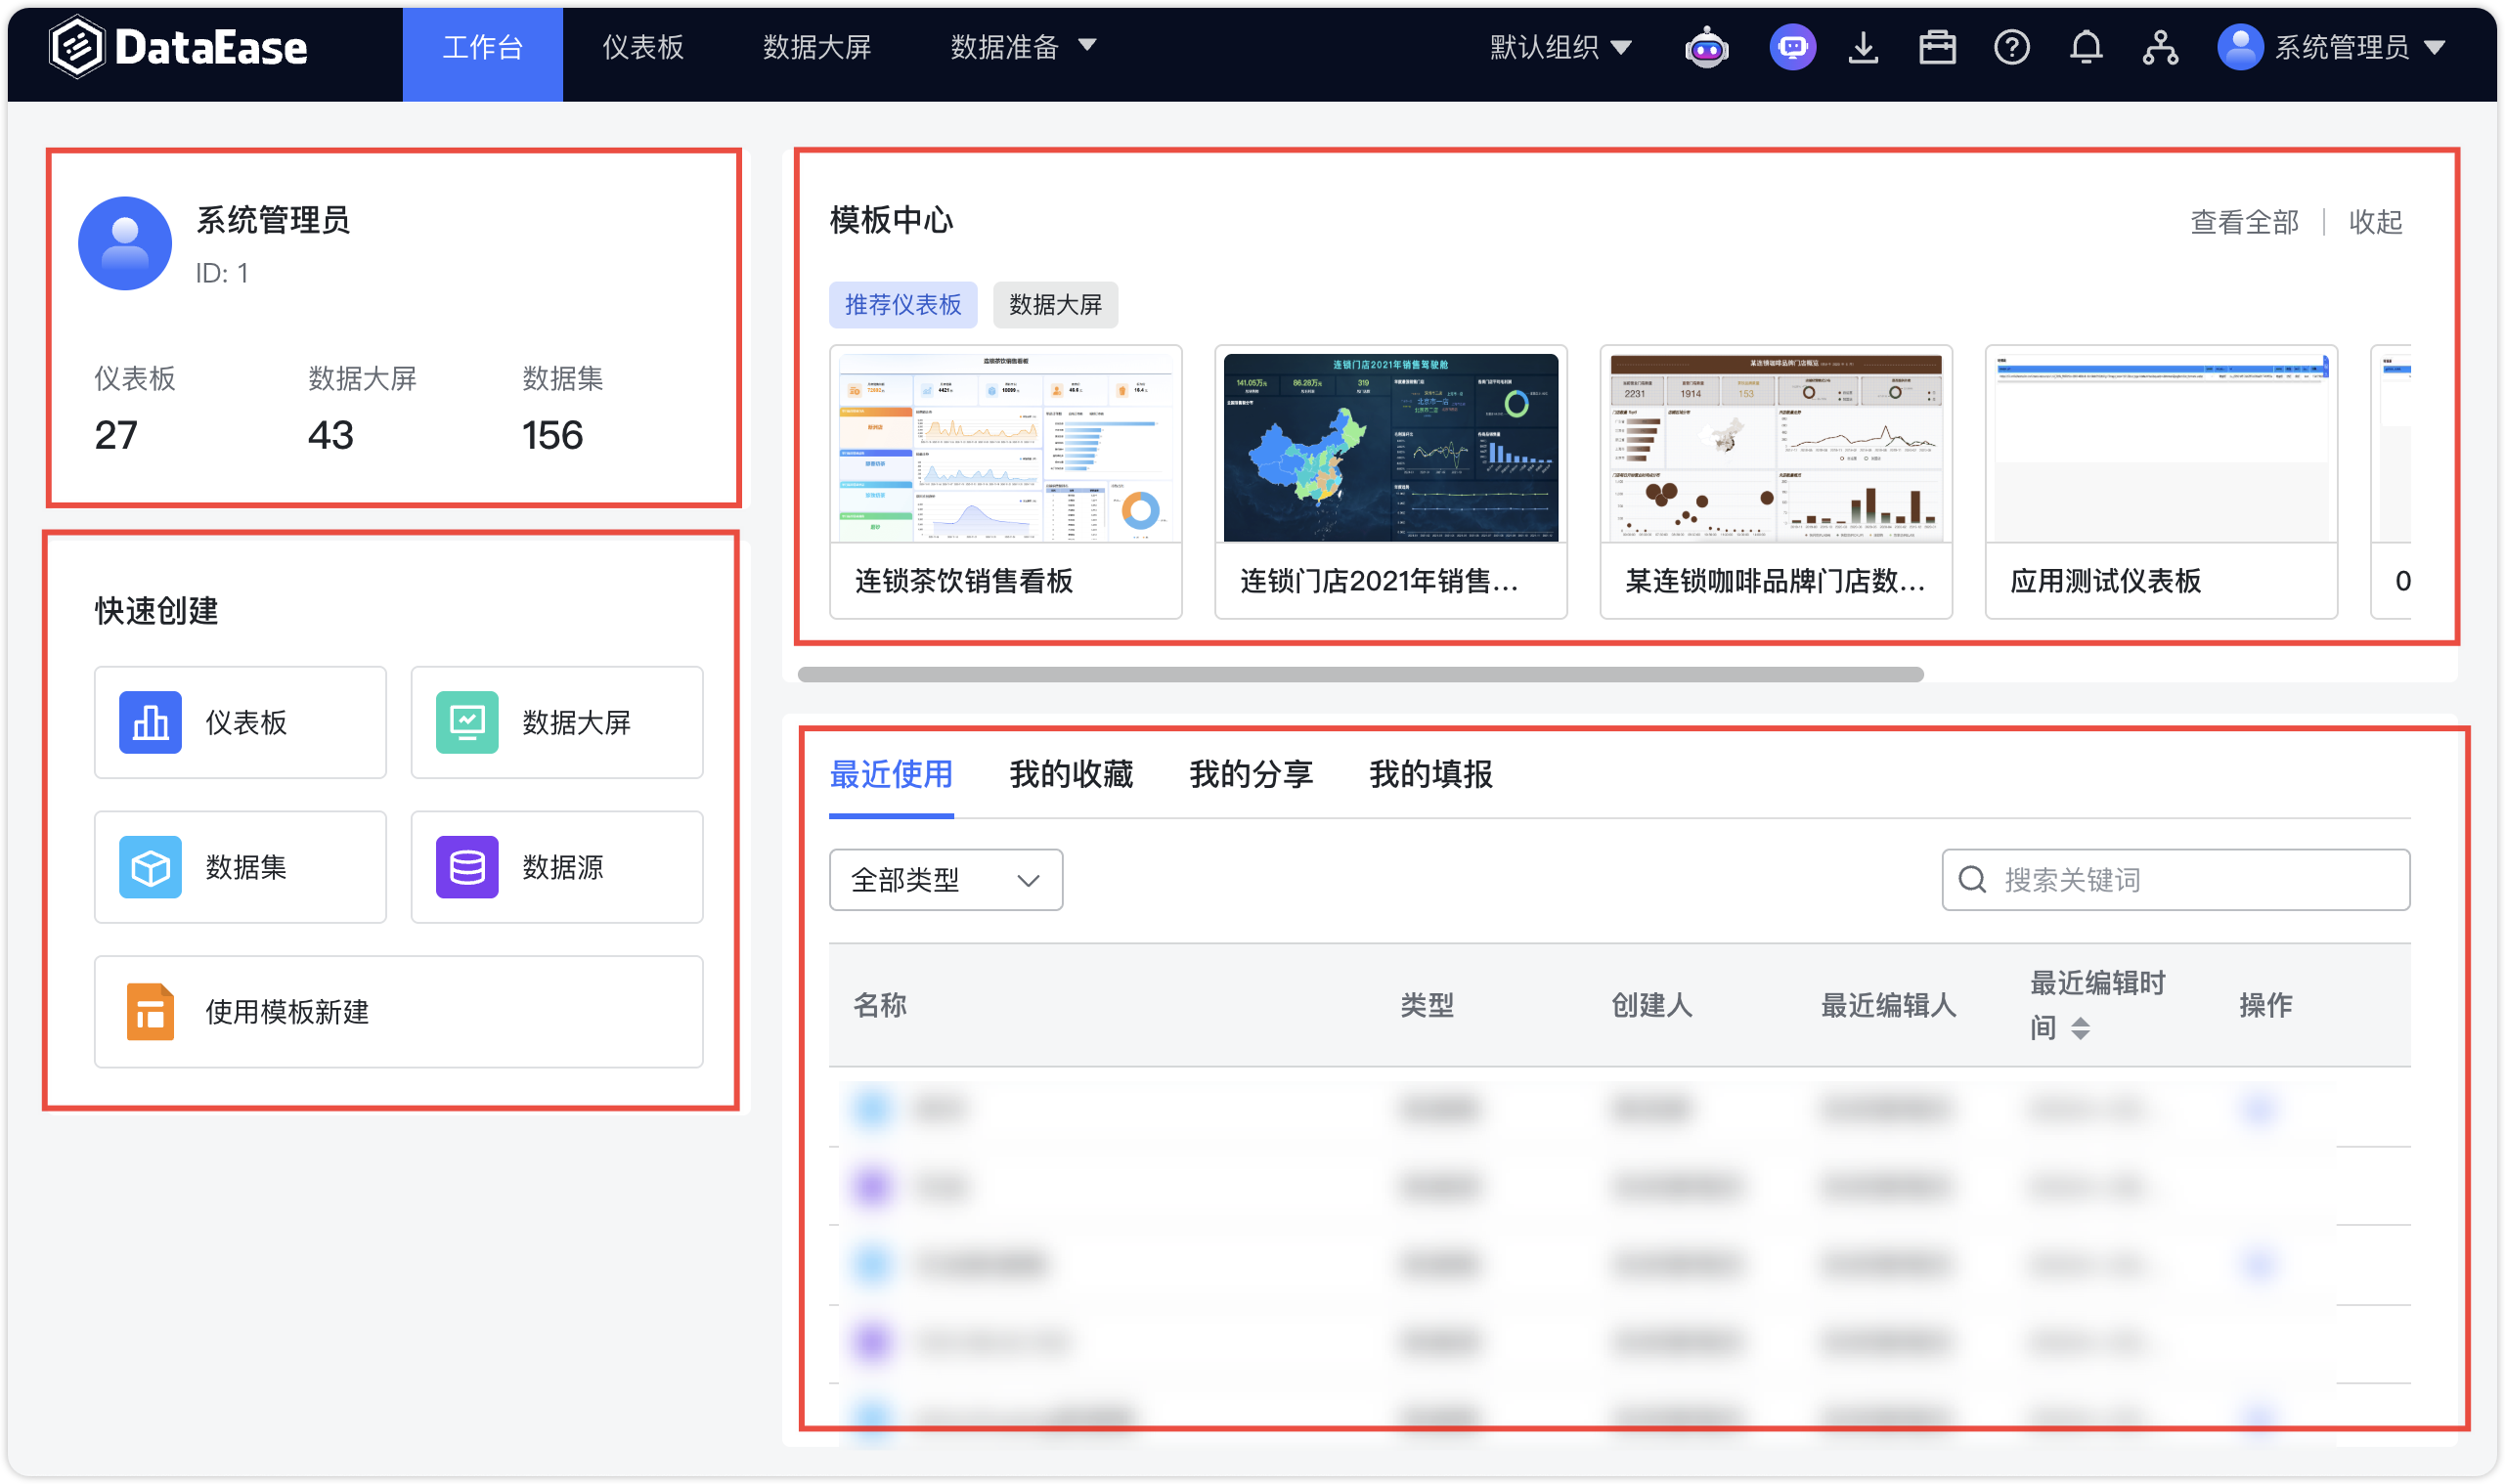Select the 推荐仪表板 filter pill

coord(903,305)
